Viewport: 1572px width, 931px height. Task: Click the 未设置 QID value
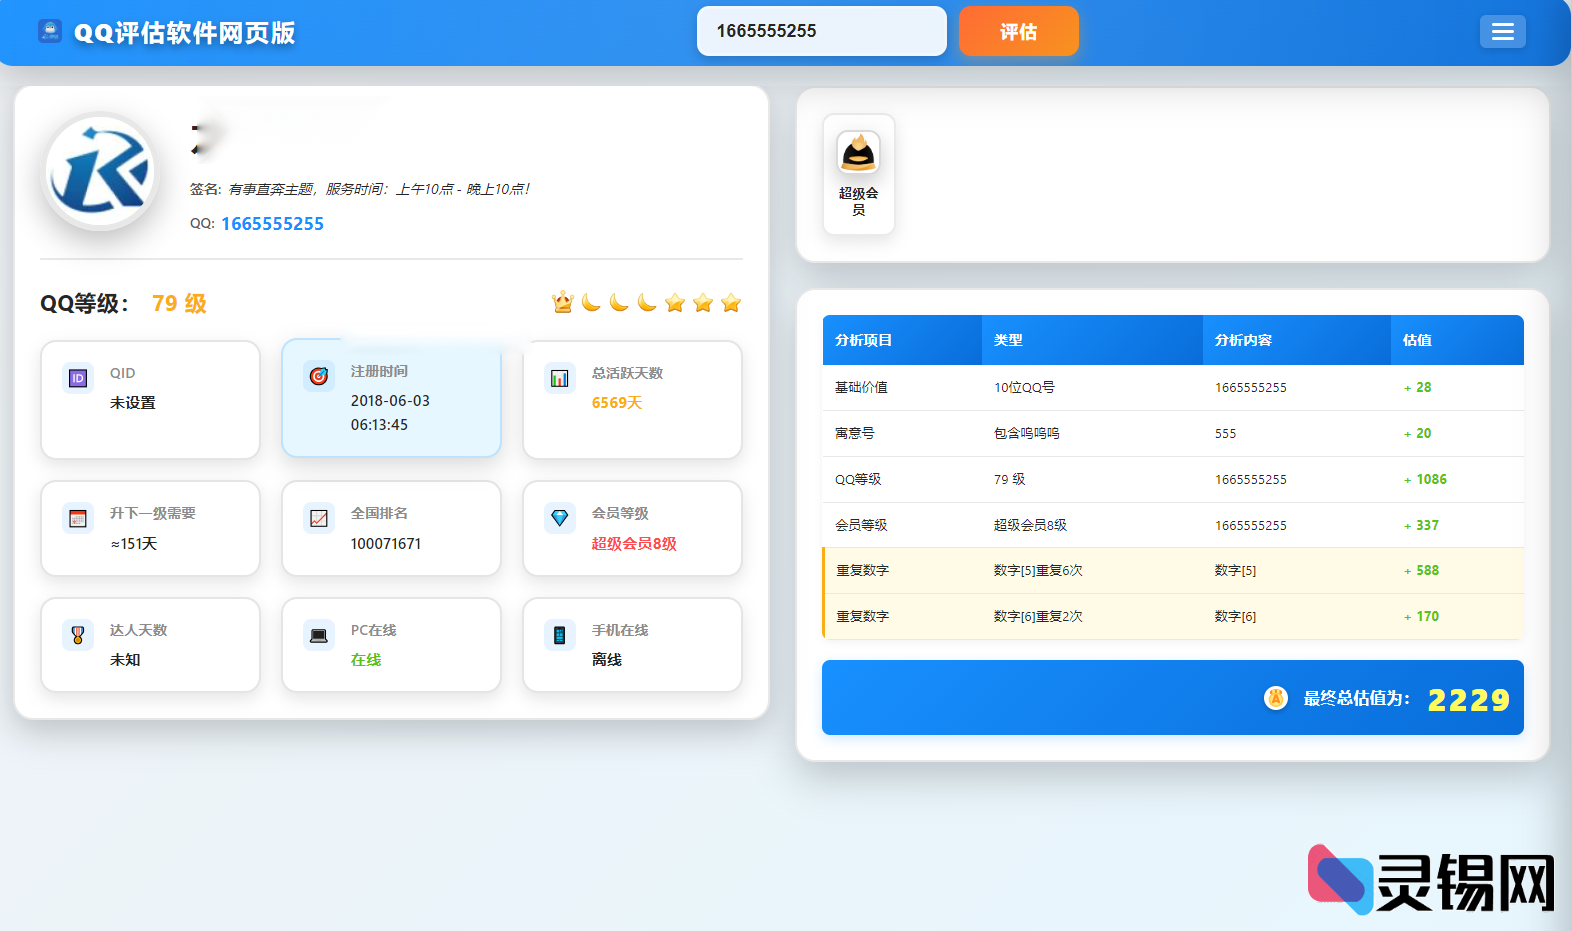(x=133, y=403)
